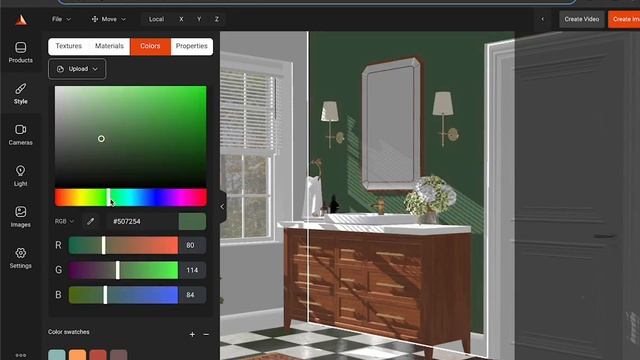Open the Images panel
The image size is (640, 360).
[x=20, y=217]
